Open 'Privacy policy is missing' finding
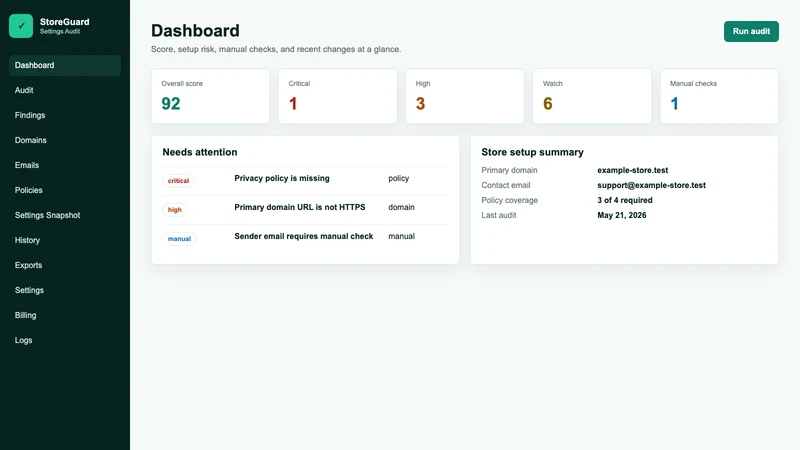The image size is (800, 450). click(x=282, y=178)
